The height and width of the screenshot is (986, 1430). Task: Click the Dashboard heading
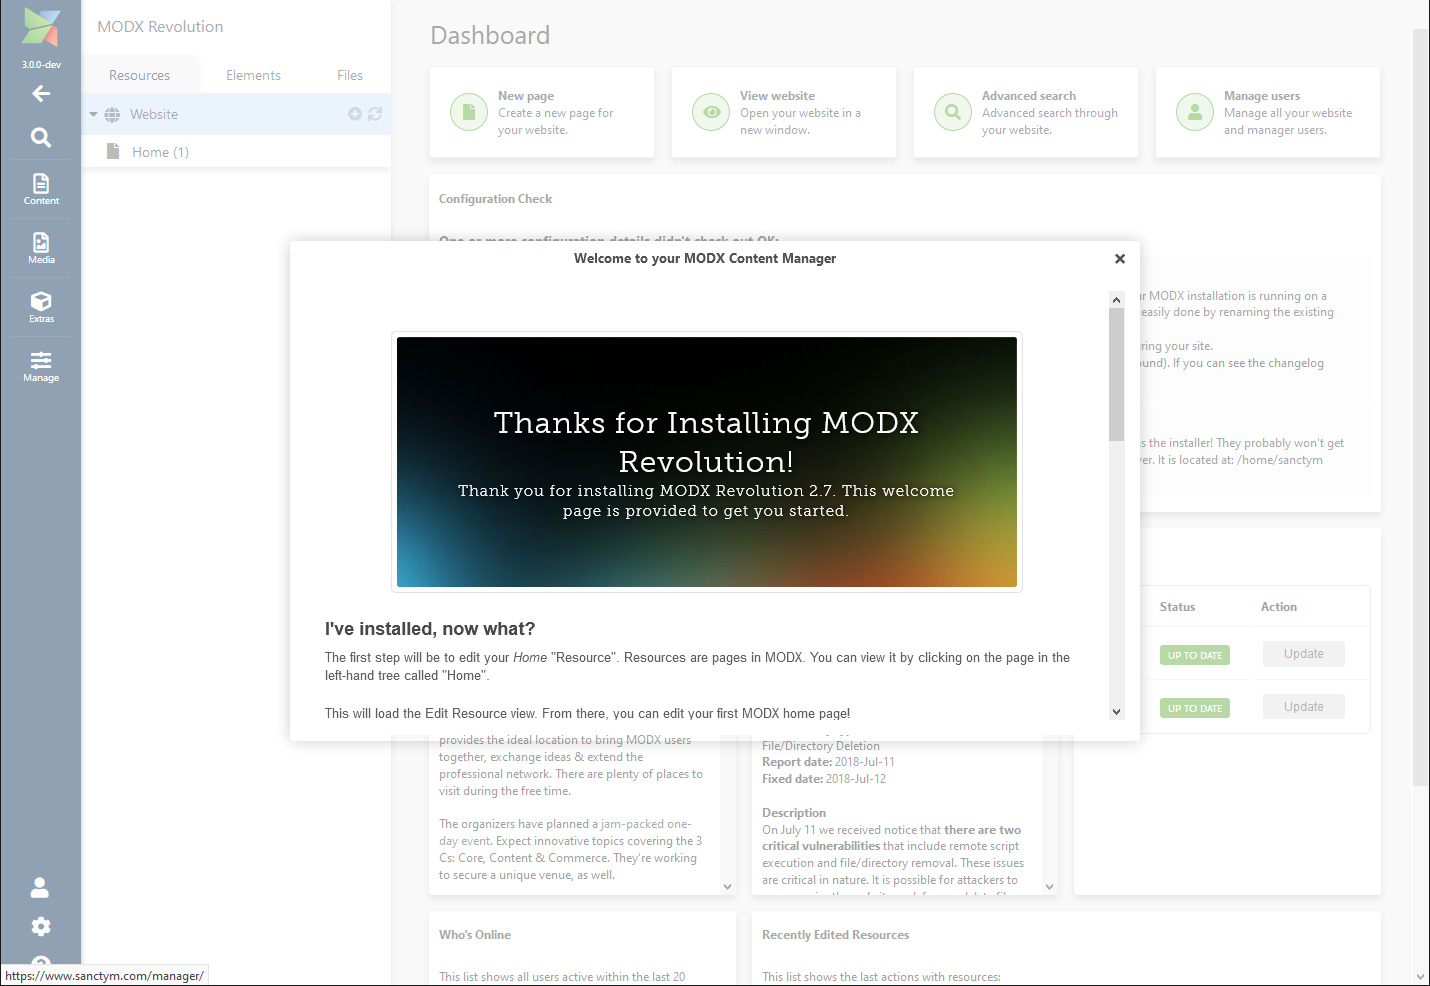click(490, 36)
